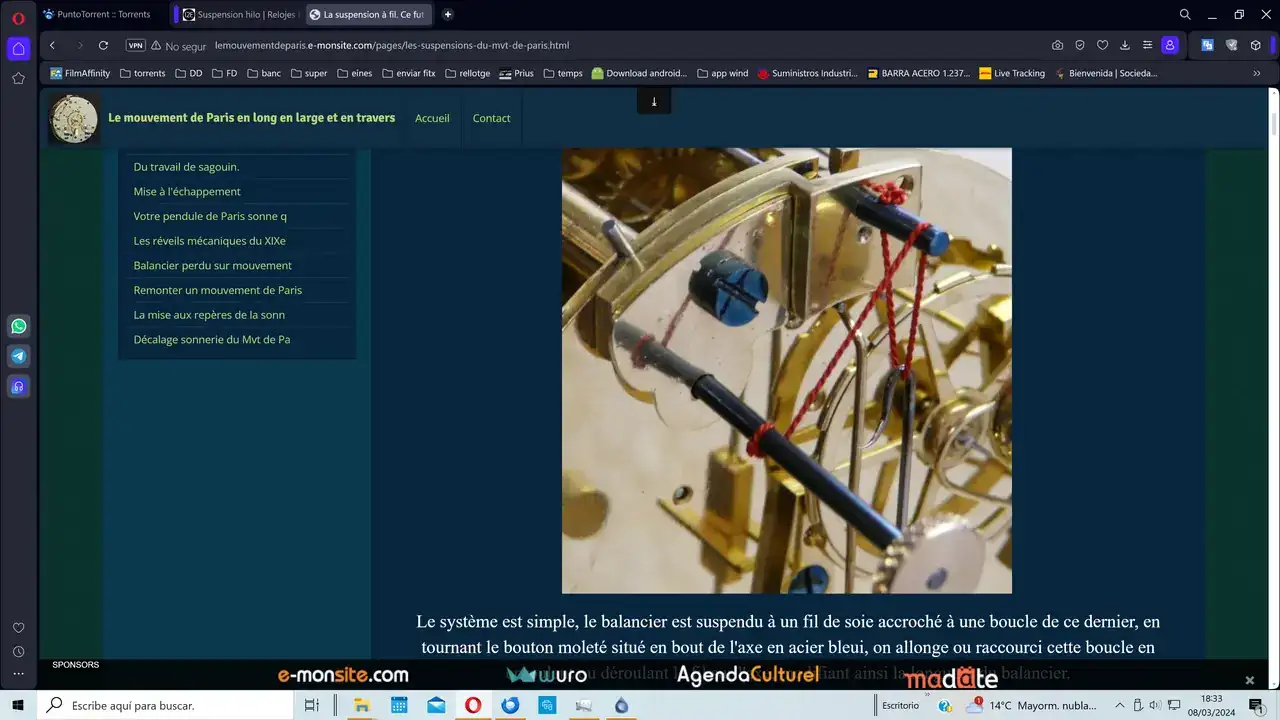The height and width of the screenshot is (720, 1280).
Task: Open the extensions cube icon
Action: [x=1256, y=45]
